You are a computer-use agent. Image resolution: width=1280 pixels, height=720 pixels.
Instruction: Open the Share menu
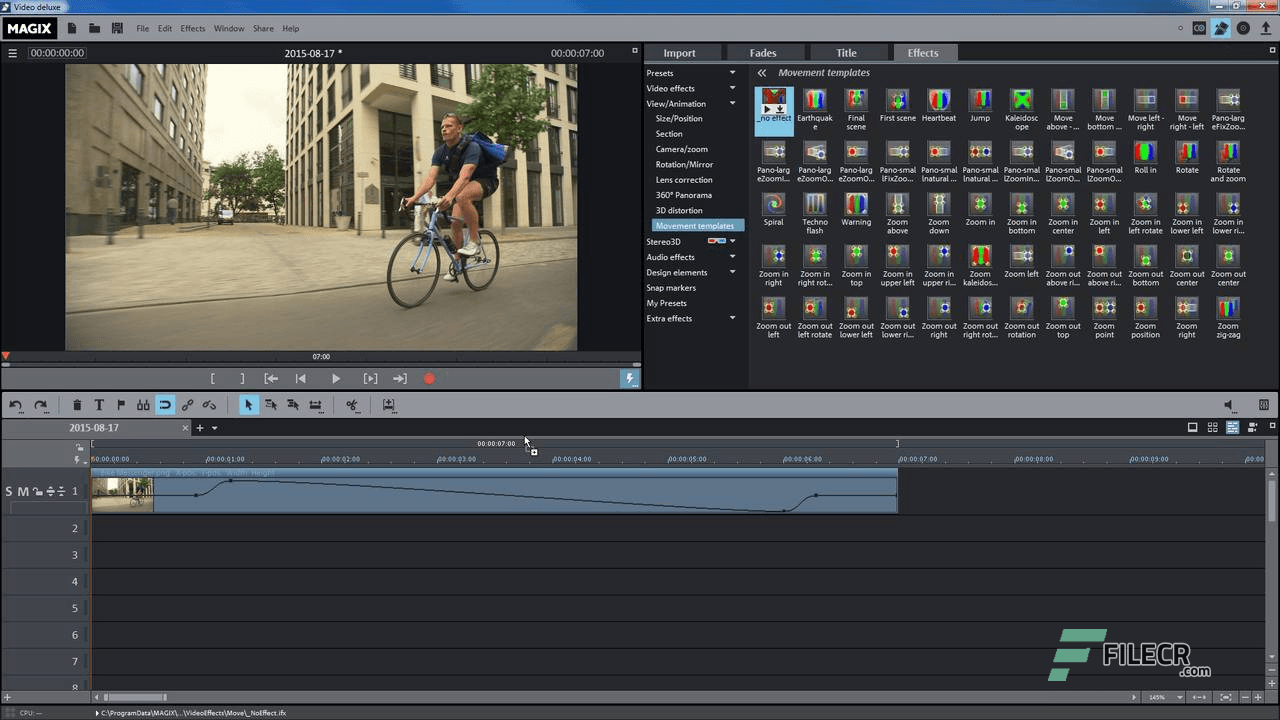pos(263,28)
